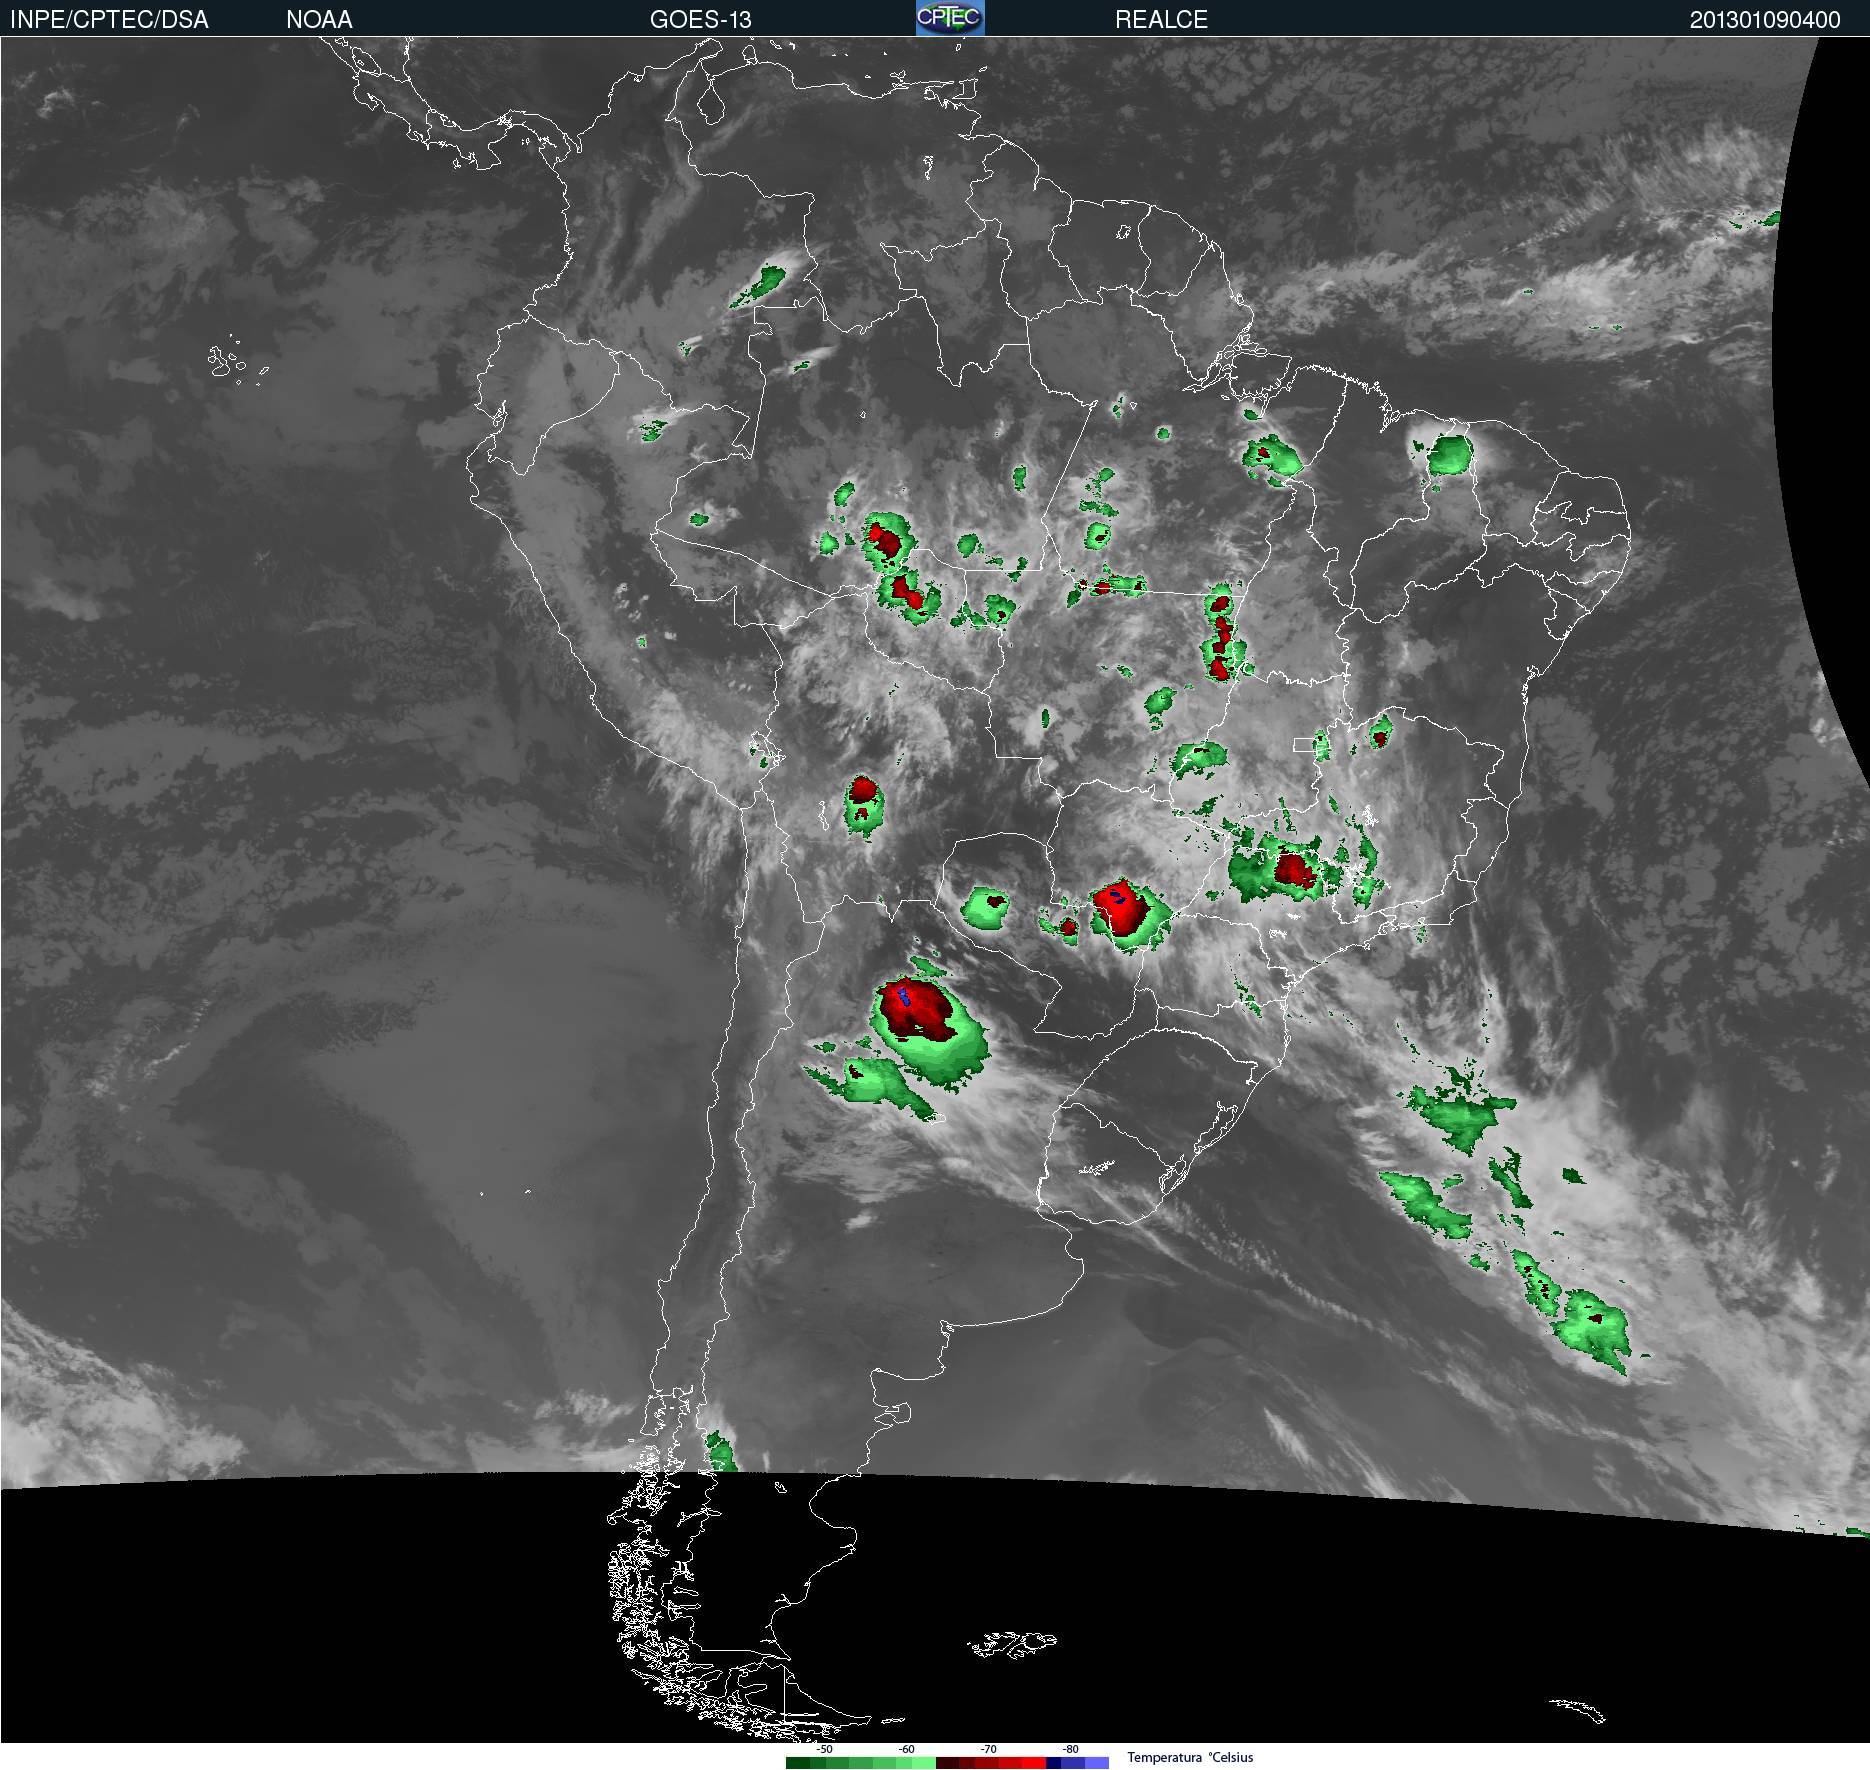
Task: Pick the darkest green legend swatch
Action: [798, 1763]
